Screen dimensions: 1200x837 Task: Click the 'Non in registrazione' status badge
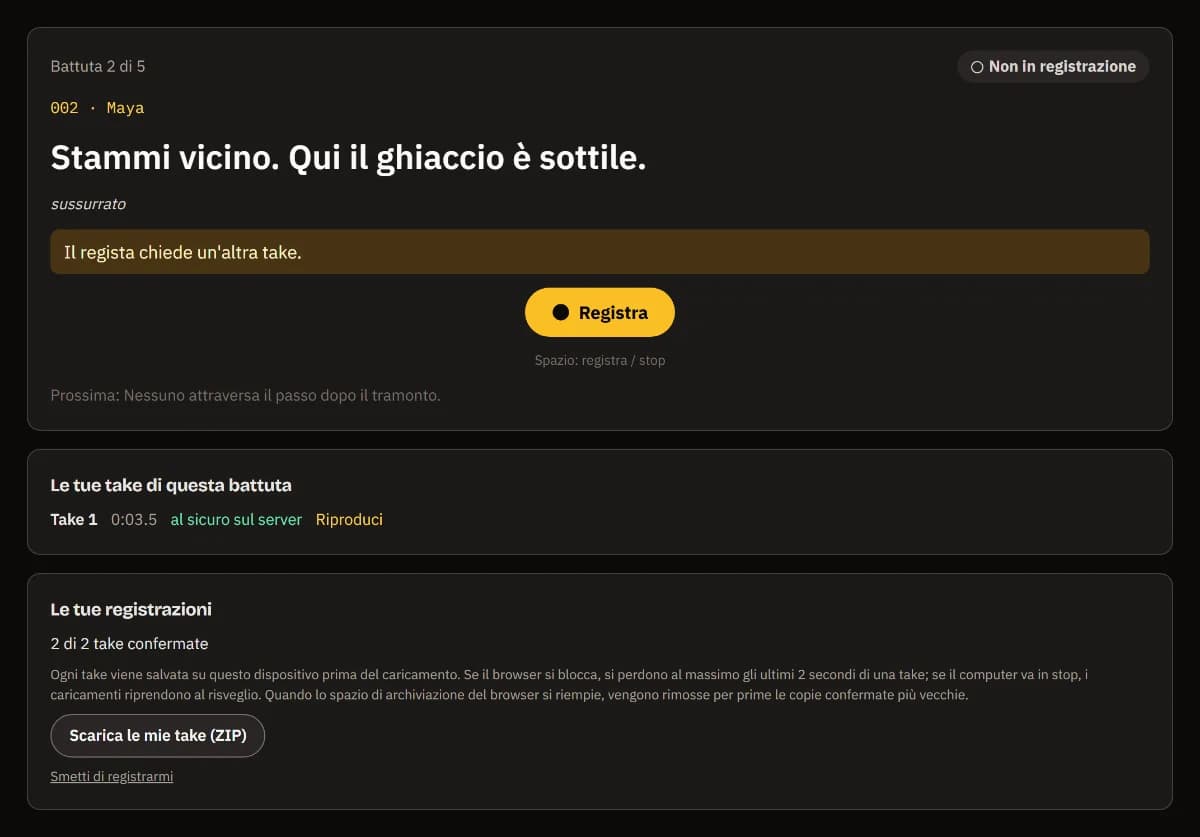(x=1053, y=67)
